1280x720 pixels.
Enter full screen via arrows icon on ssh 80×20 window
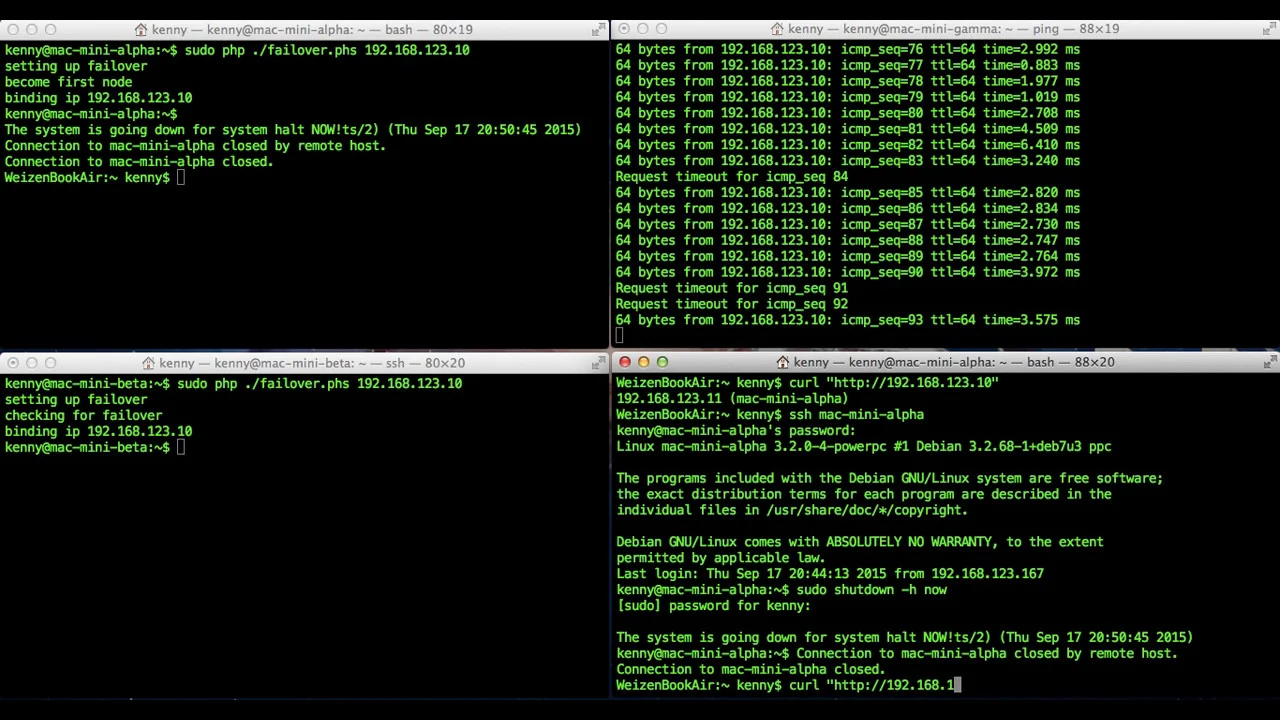point(600,363)
